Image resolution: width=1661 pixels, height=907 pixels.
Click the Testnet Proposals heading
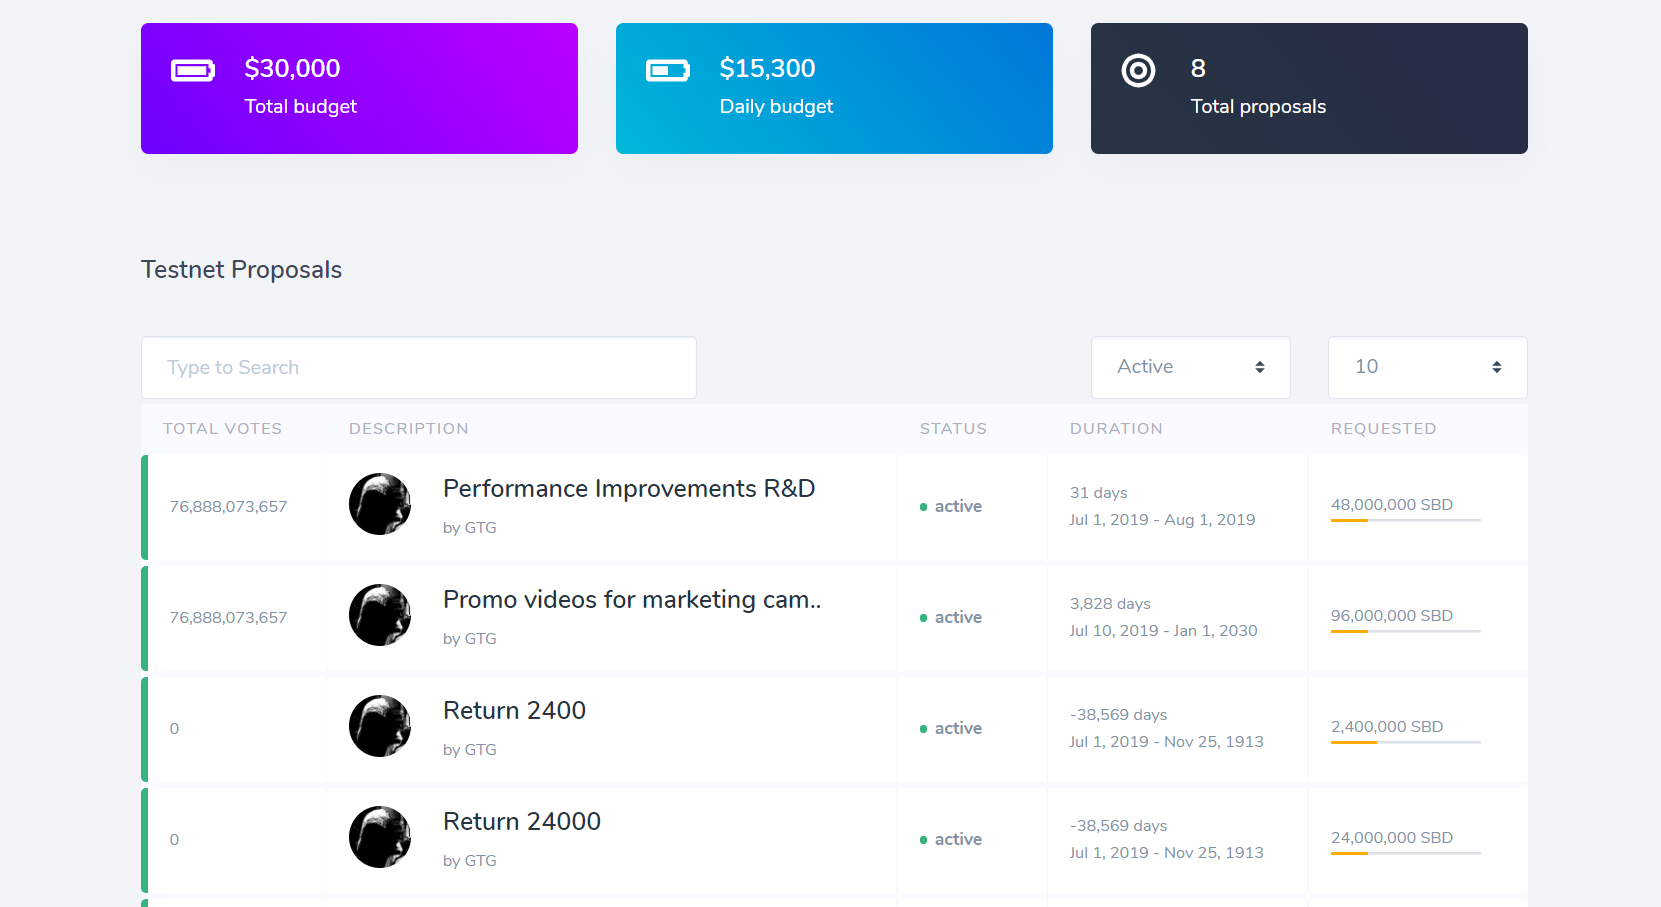(241, 270)
